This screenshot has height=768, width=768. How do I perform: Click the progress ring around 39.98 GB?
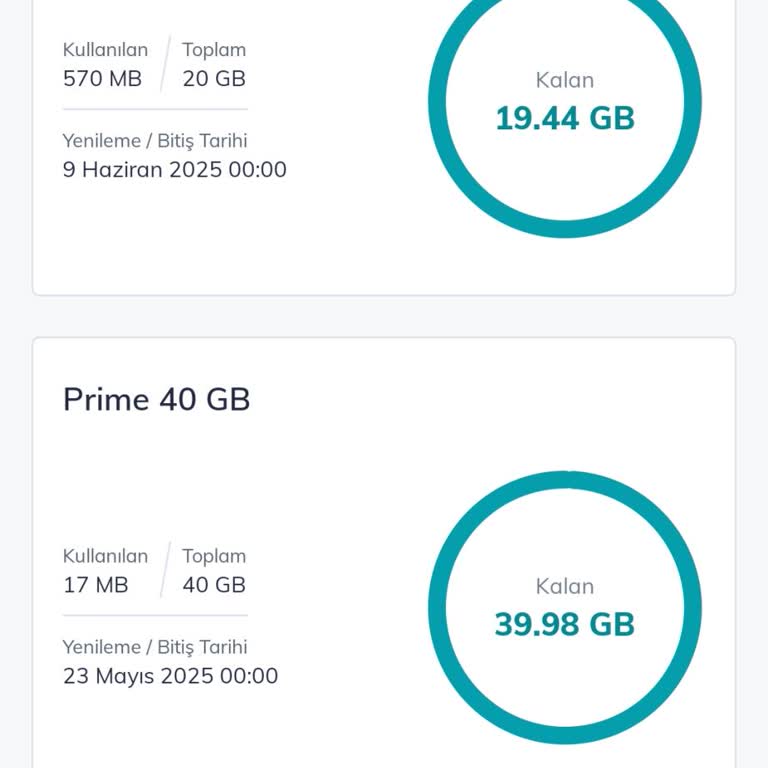click(x=436, y=607)
